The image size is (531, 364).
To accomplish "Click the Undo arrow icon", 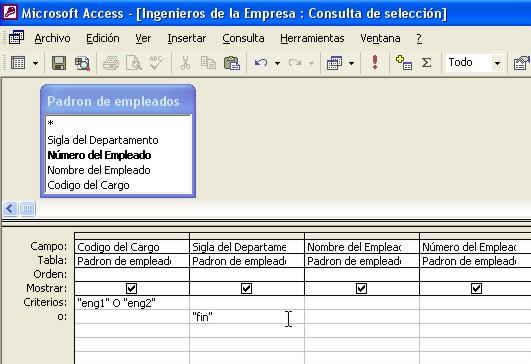I will pyautogui.click(x=261, y=63).
